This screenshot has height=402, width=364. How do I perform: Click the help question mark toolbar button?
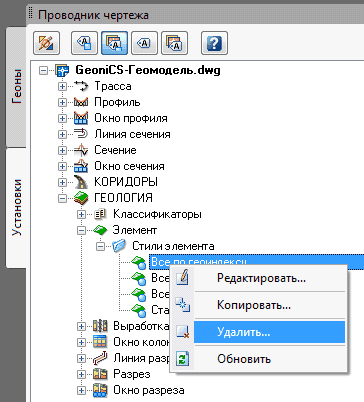(x=214, y=43)
